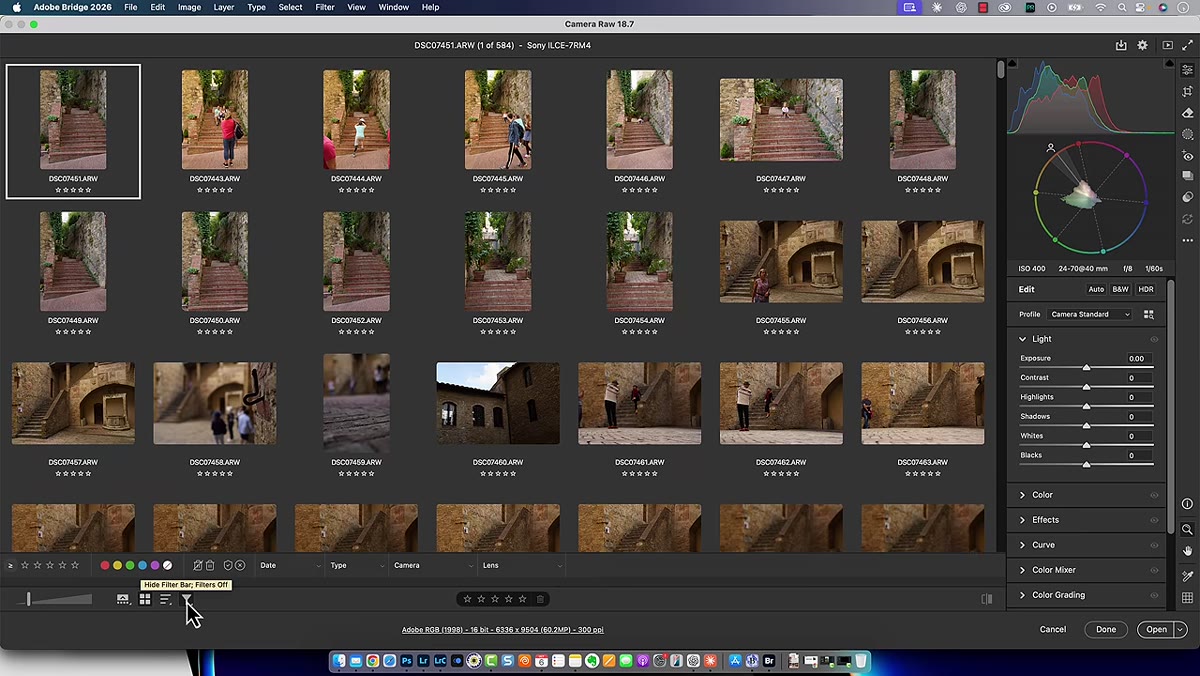Select the Healing eraser tool
This screenshot has width=1200, height=676.
(1187, 113)
